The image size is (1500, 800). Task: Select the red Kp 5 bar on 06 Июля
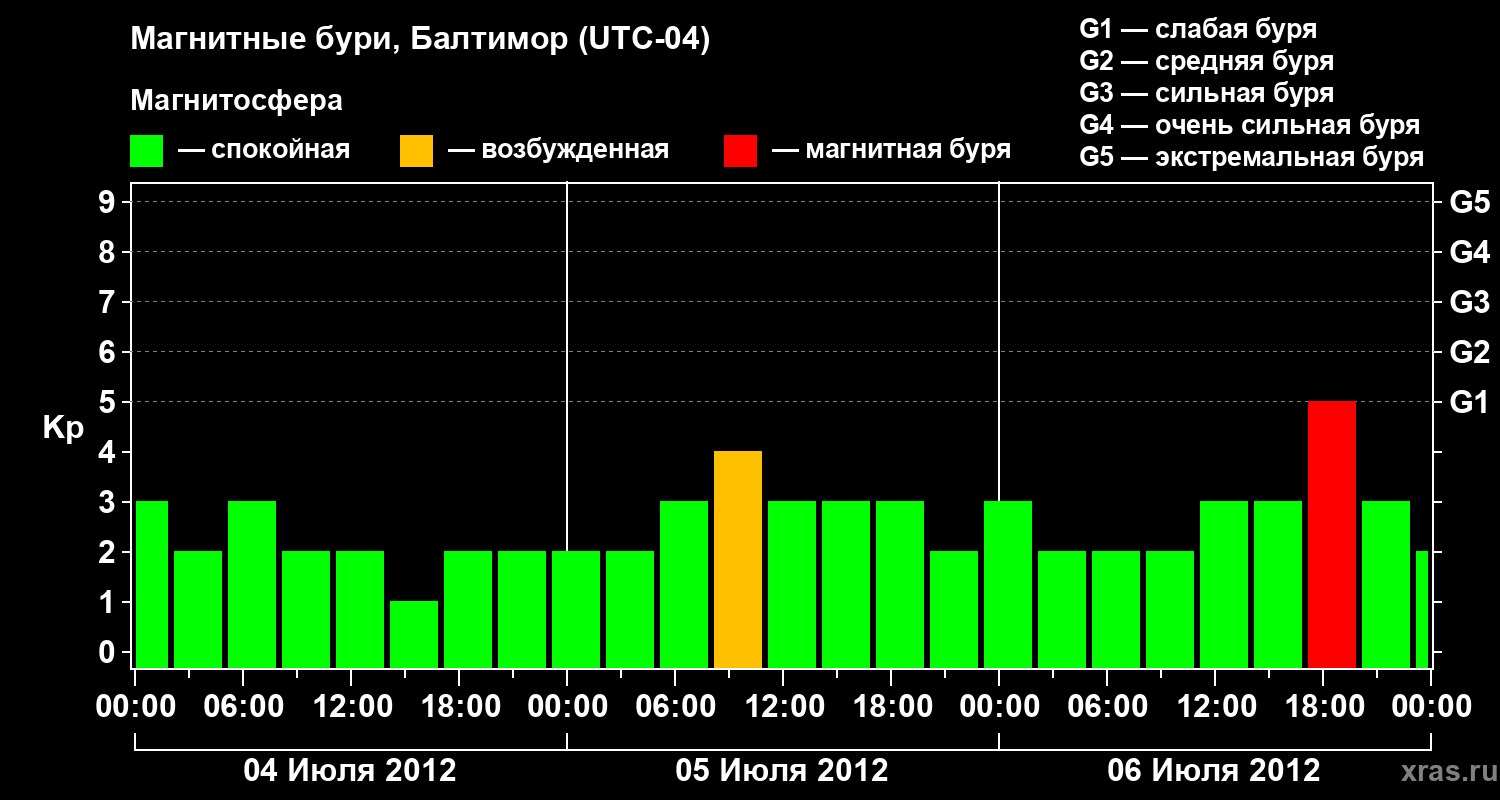[1332, 535]
